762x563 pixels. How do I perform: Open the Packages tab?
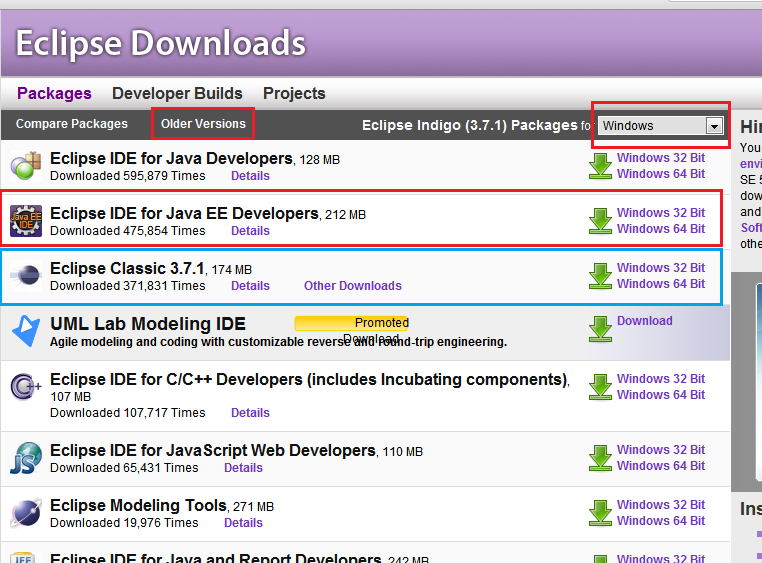[x=54, y=93]
